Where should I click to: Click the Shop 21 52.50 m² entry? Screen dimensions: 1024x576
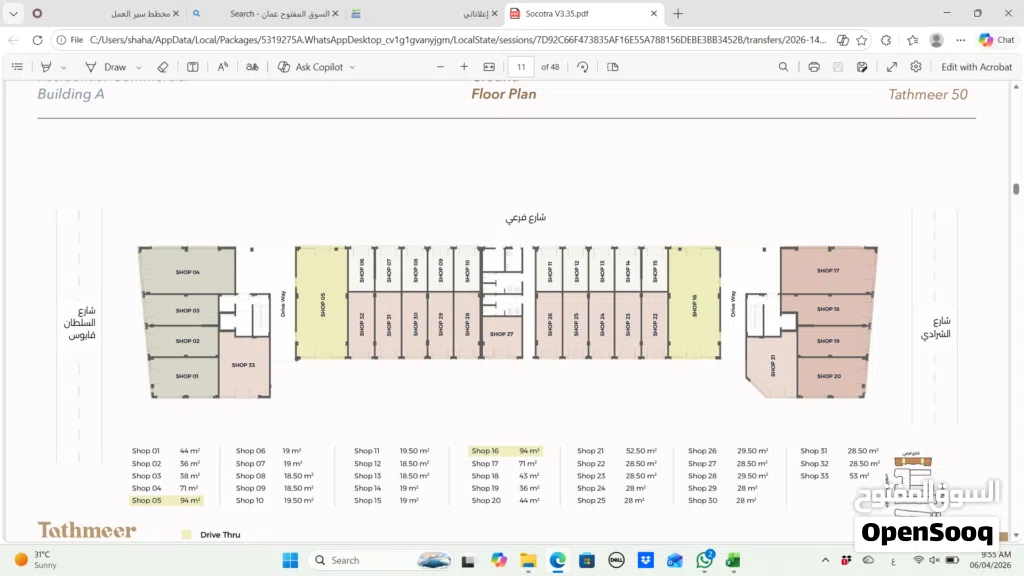pos(616,451)
